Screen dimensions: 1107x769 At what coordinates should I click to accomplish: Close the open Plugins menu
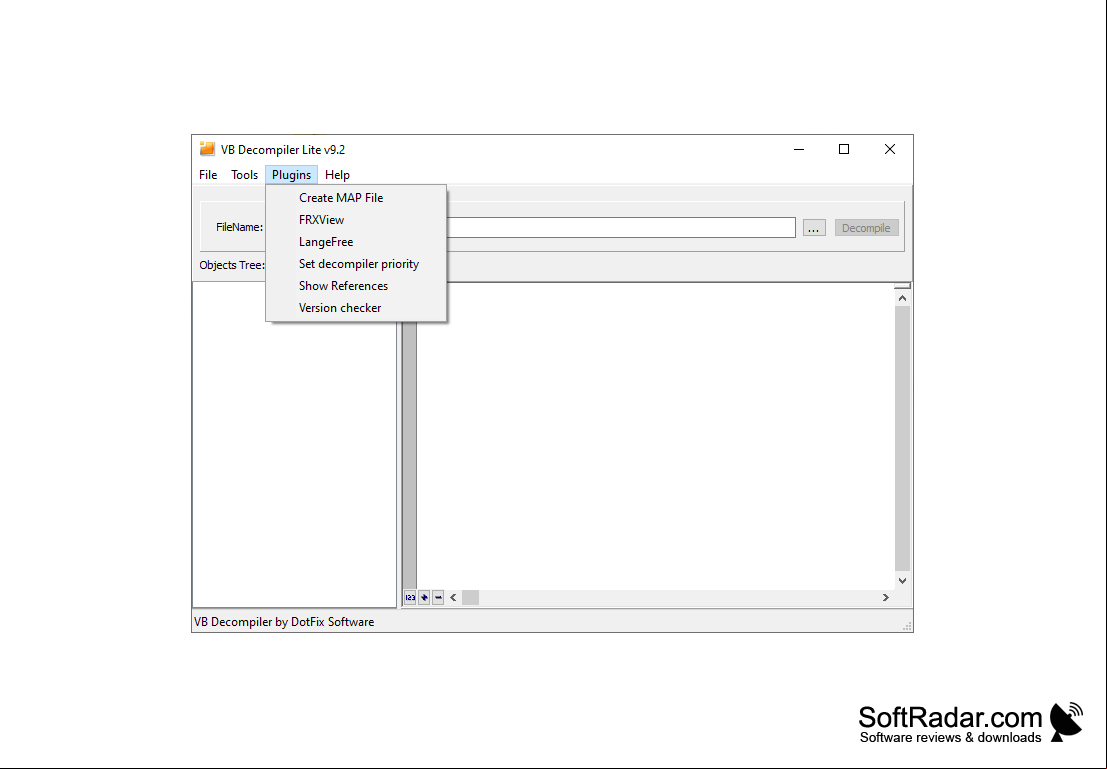point(292,174)
